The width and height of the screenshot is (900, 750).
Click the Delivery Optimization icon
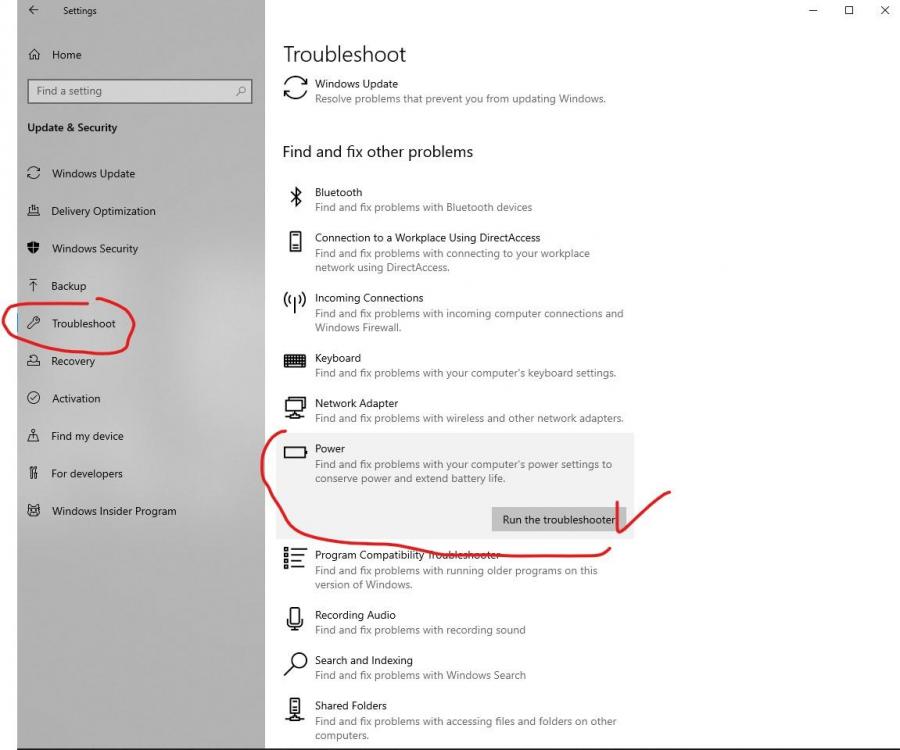click(34, 211)
